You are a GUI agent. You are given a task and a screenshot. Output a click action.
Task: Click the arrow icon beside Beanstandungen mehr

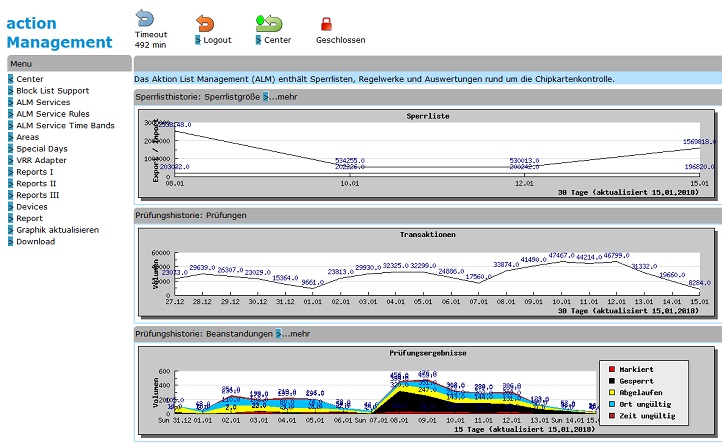pos(279,333)
